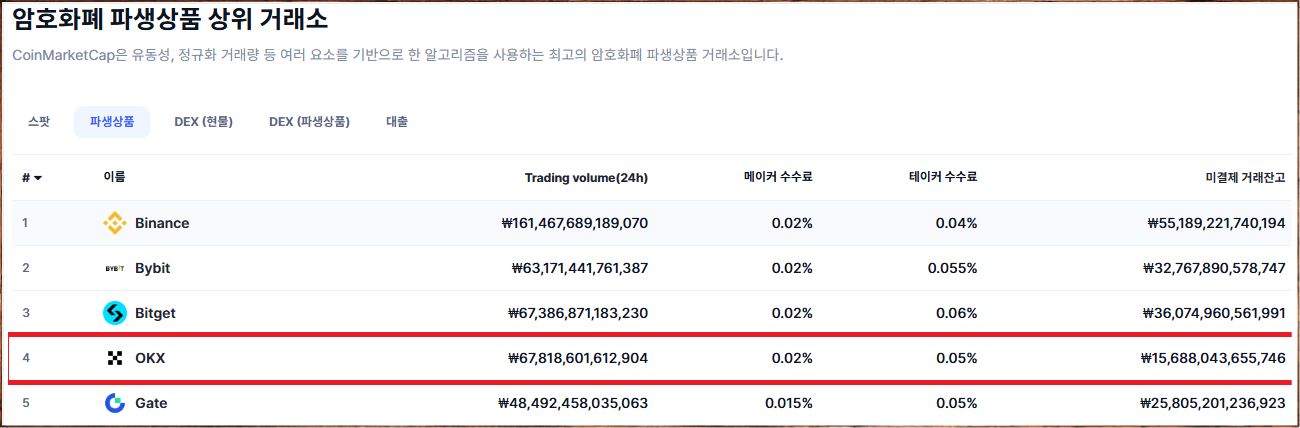Click Bybit taker fee 0.055%
Screen dimensions: 1300x428
pyautogui.click(x=952, y=268)
